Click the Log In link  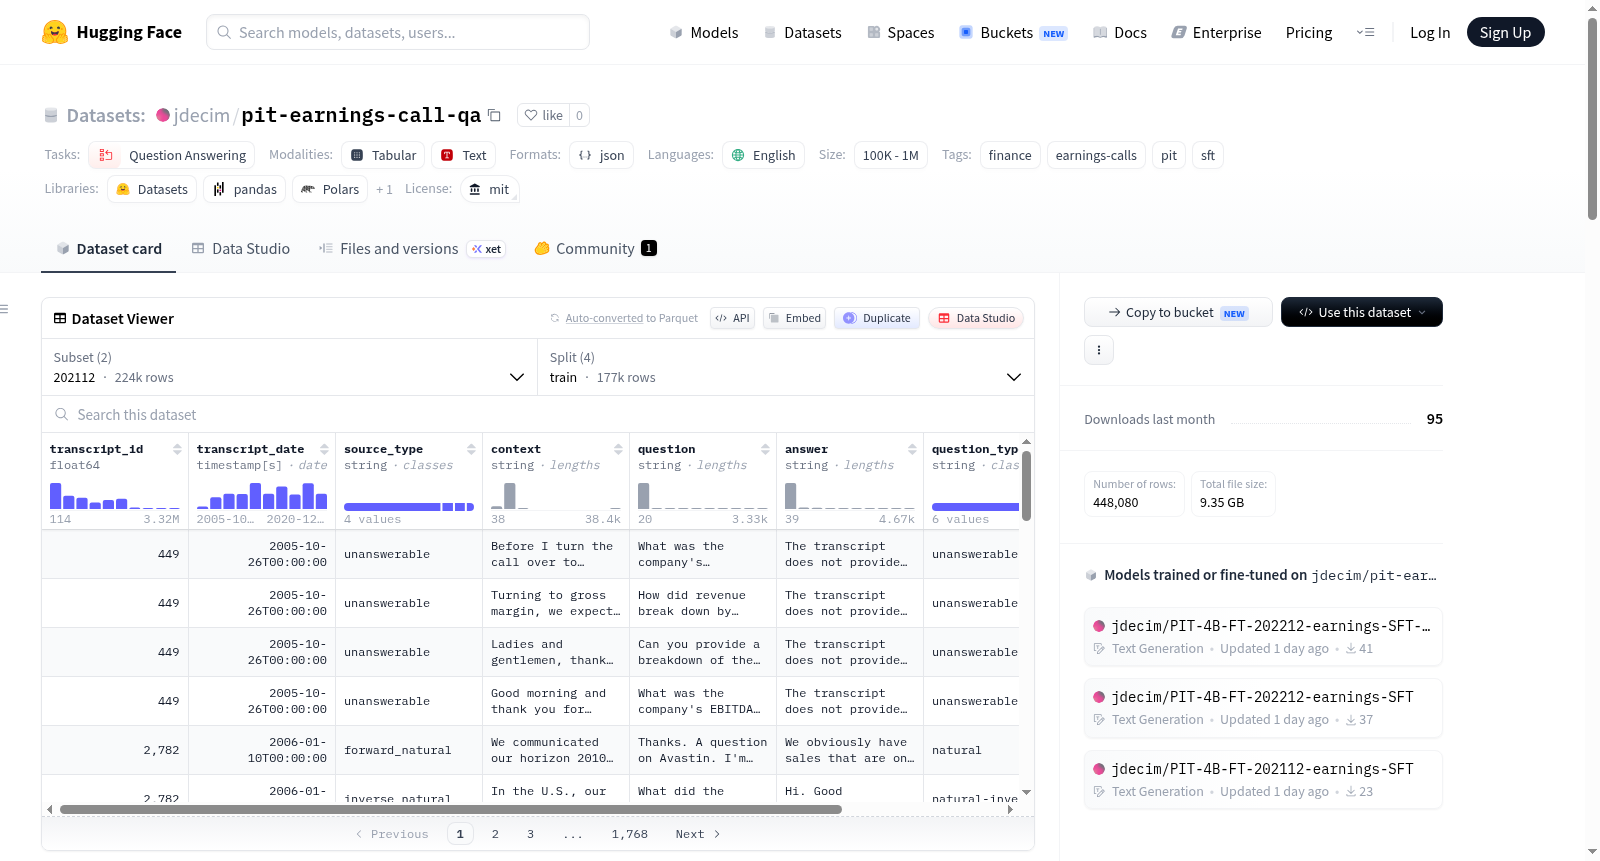(1430, 32)
